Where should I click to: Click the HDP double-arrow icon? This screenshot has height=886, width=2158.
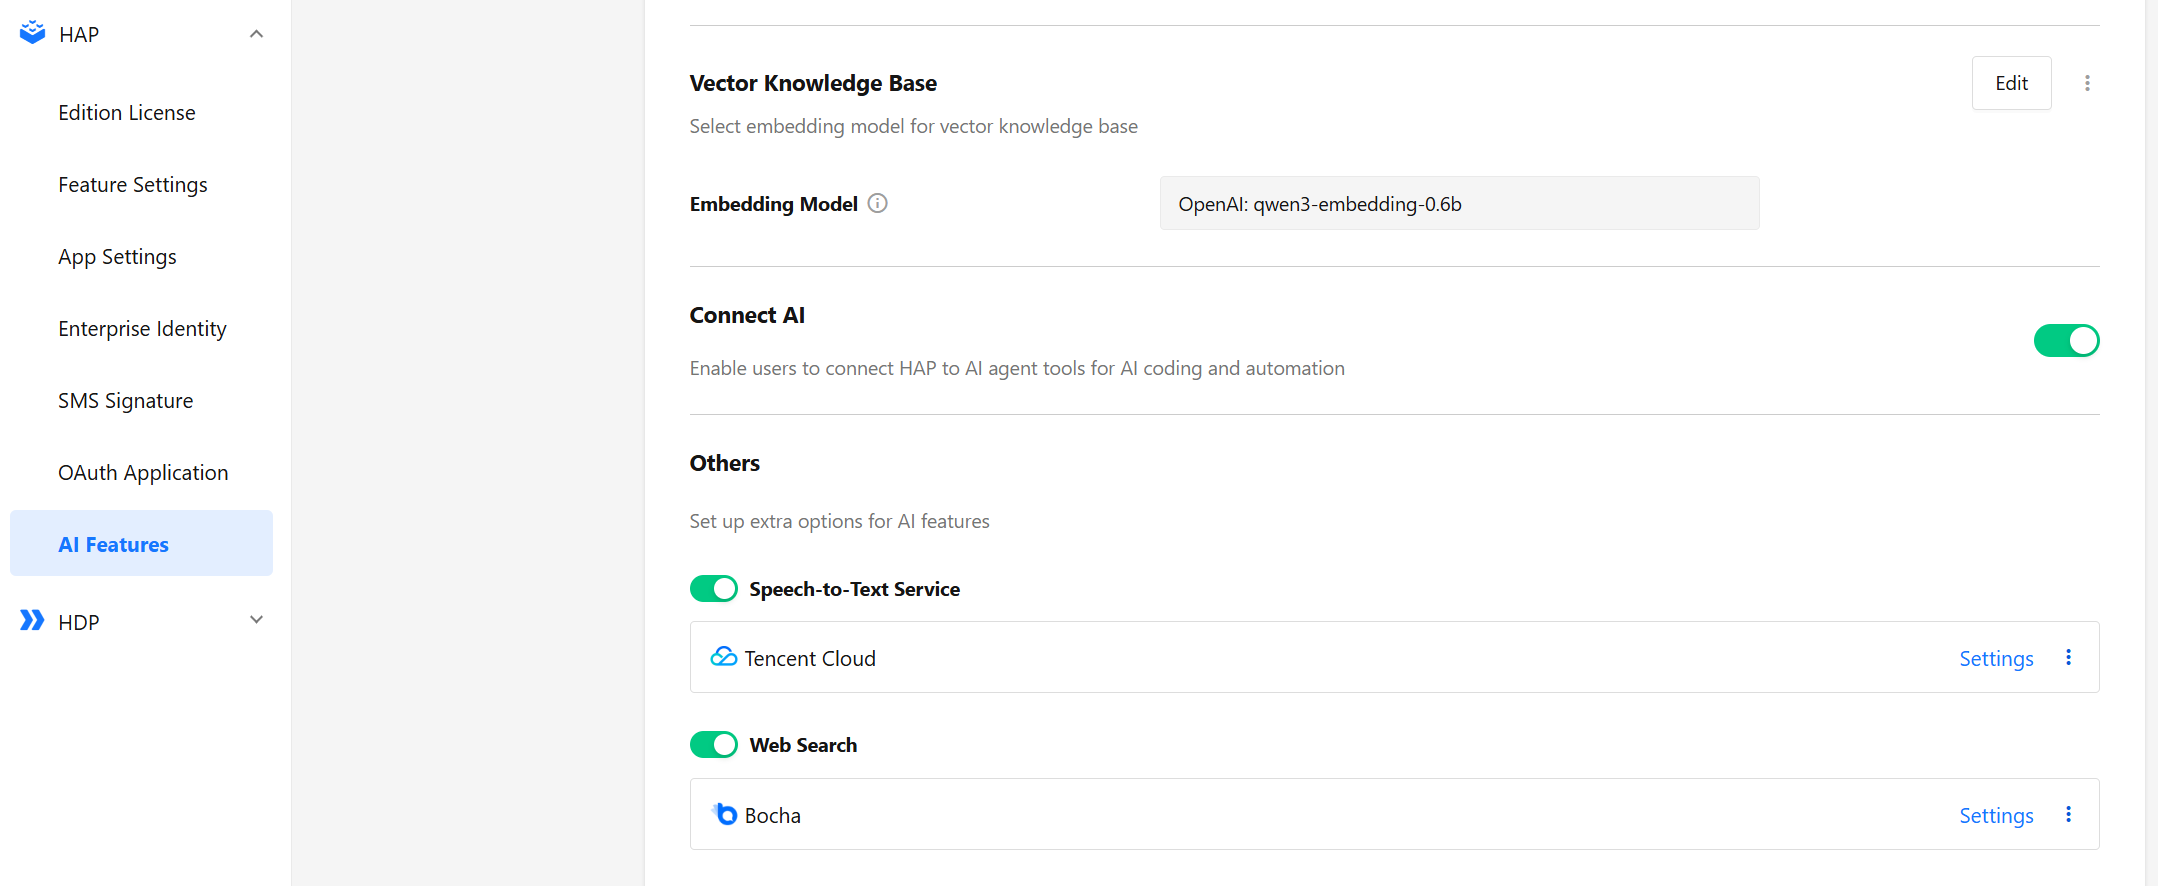point(32,621)
